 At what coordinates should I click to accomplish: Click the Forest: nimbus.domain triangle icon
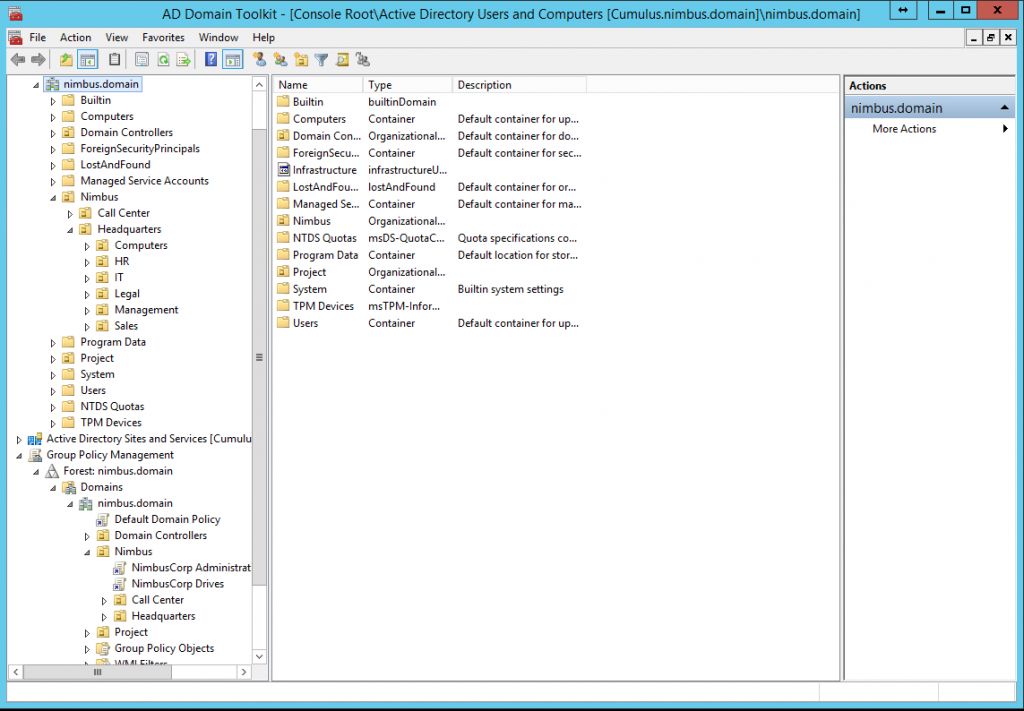point(52,471)
